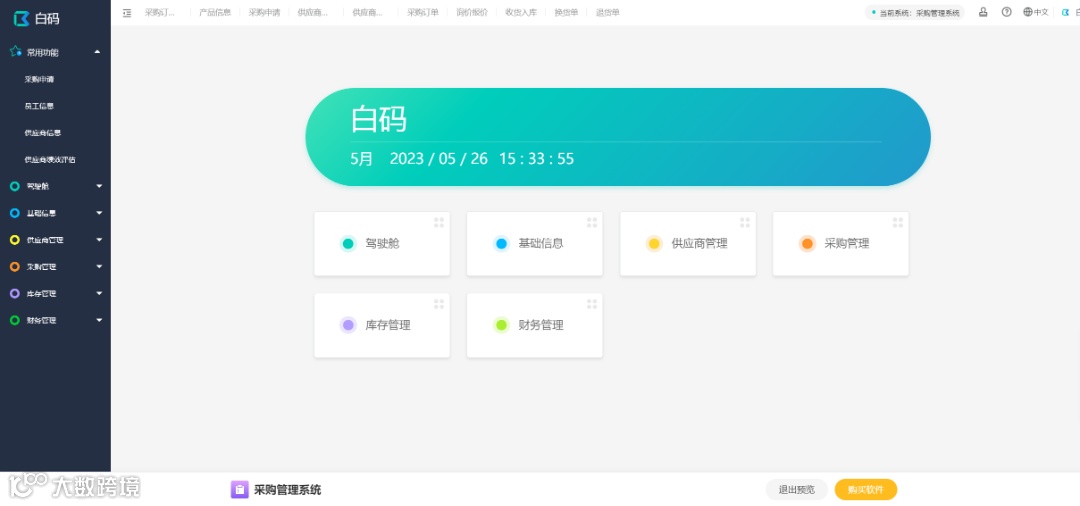1080x506 pixels.
Task: Click the drag handle on 驾驶舱 card
Action: [439, 222]
